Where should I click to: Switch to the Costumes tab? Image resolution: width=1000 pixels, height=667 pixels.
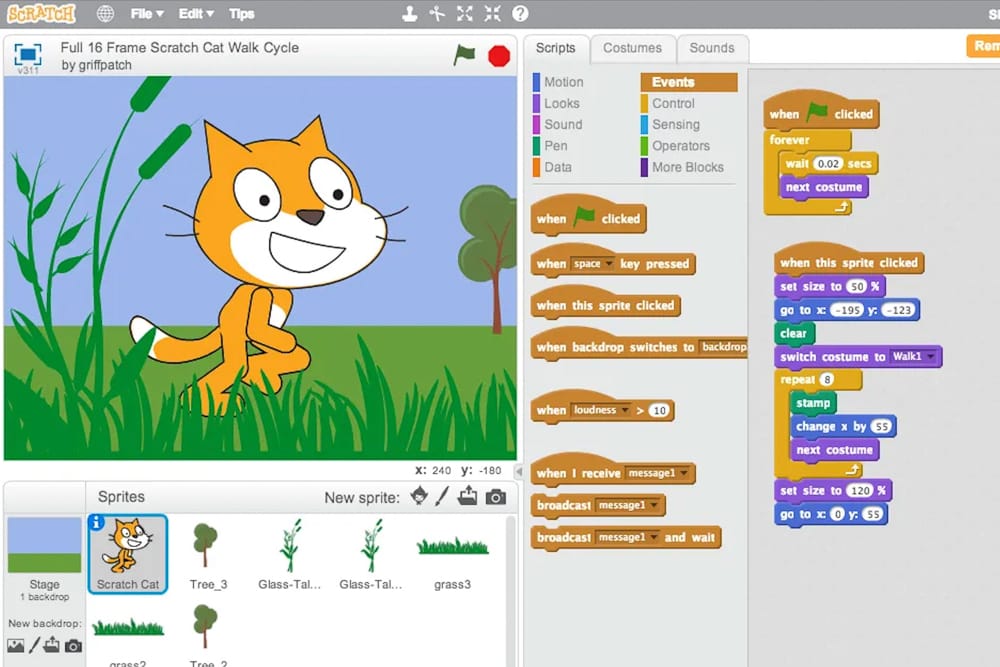[632, 48]
